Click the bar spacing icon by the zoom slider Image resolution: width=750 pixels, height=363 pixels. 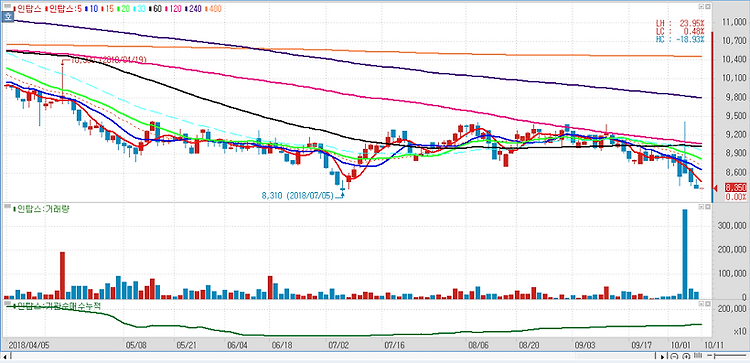[x=698, y=356]
